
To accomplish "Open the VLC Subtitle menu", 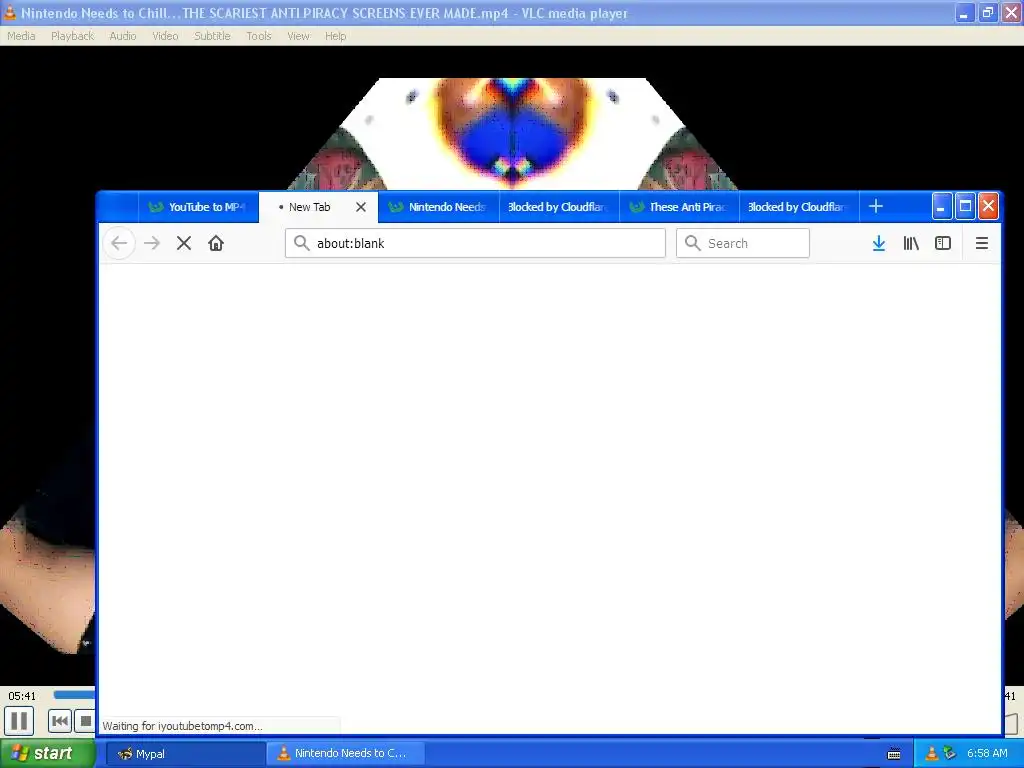I will point(212,36).
